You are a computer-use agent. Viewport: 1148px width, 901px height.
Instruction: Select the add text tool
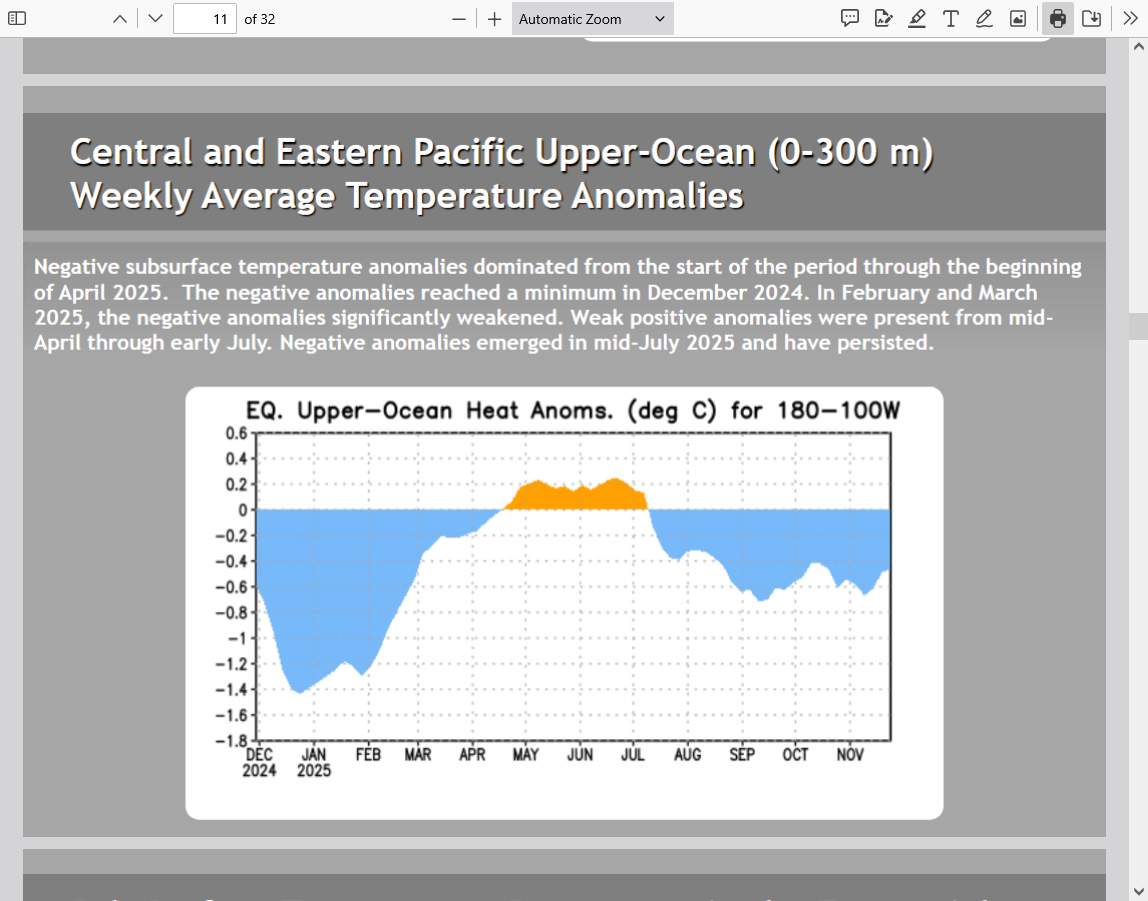(x=950, y=19)
